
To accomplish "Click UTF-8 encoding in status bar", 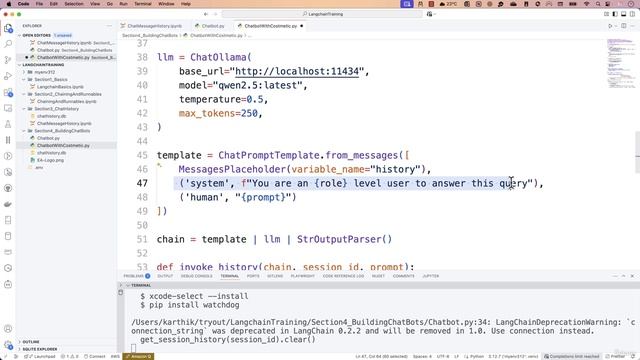I will (x=443, y=356).
